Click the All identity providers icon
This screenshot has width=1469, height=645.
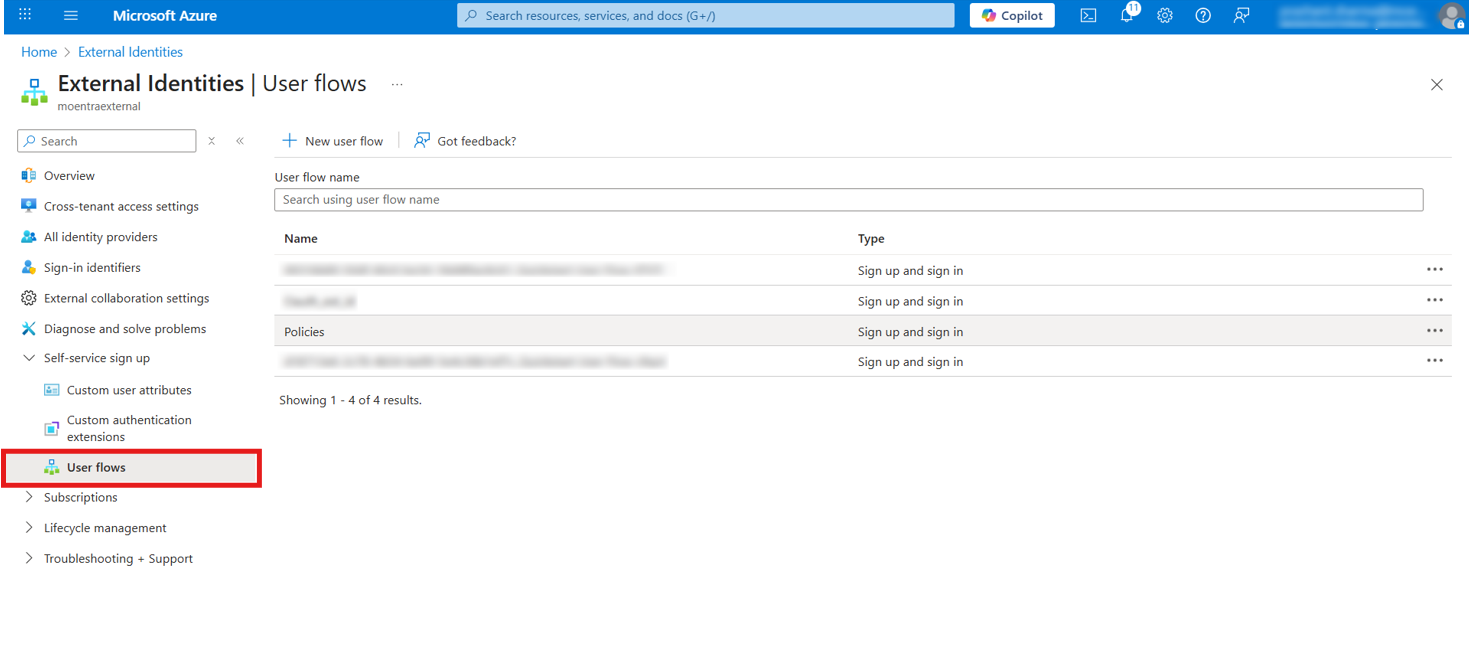29,236
